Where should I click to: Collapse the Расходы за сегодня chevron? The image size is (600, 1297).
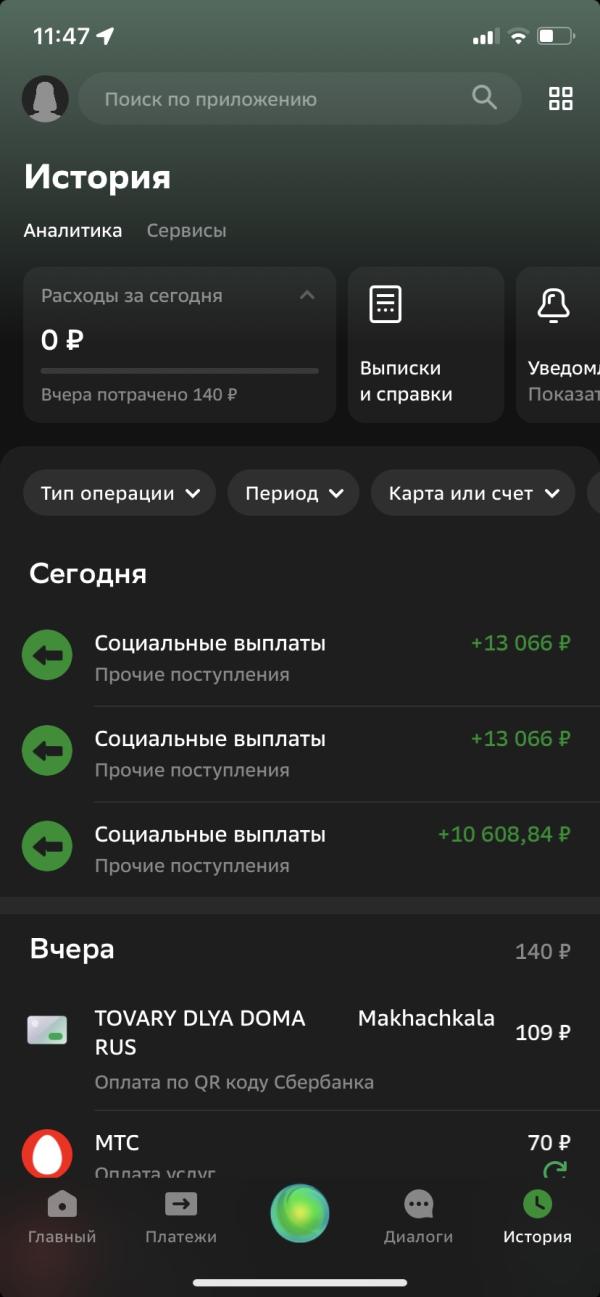coord(307,295)
